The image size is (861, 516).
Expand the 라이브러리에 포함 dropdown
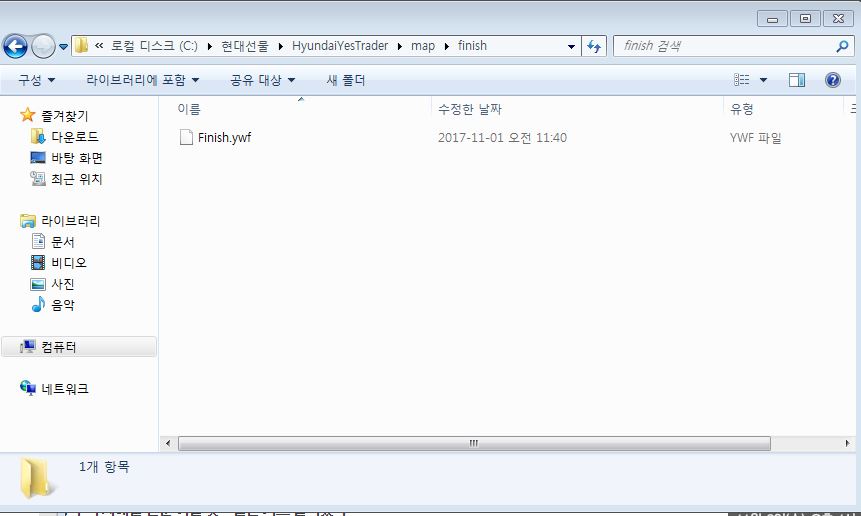(143, 80)
